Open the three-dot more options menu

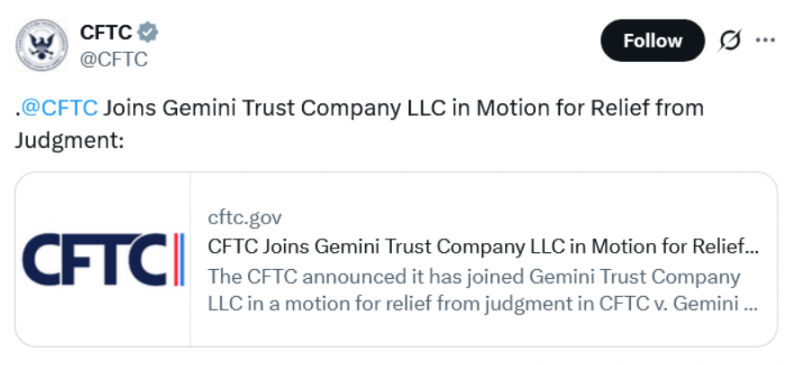tap(765, 40)
